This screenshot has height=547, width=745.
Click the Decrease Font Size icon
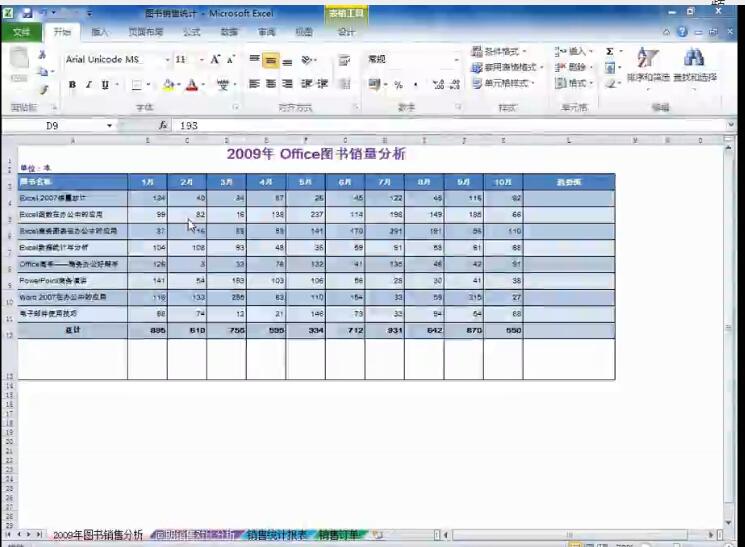point(231,59)
